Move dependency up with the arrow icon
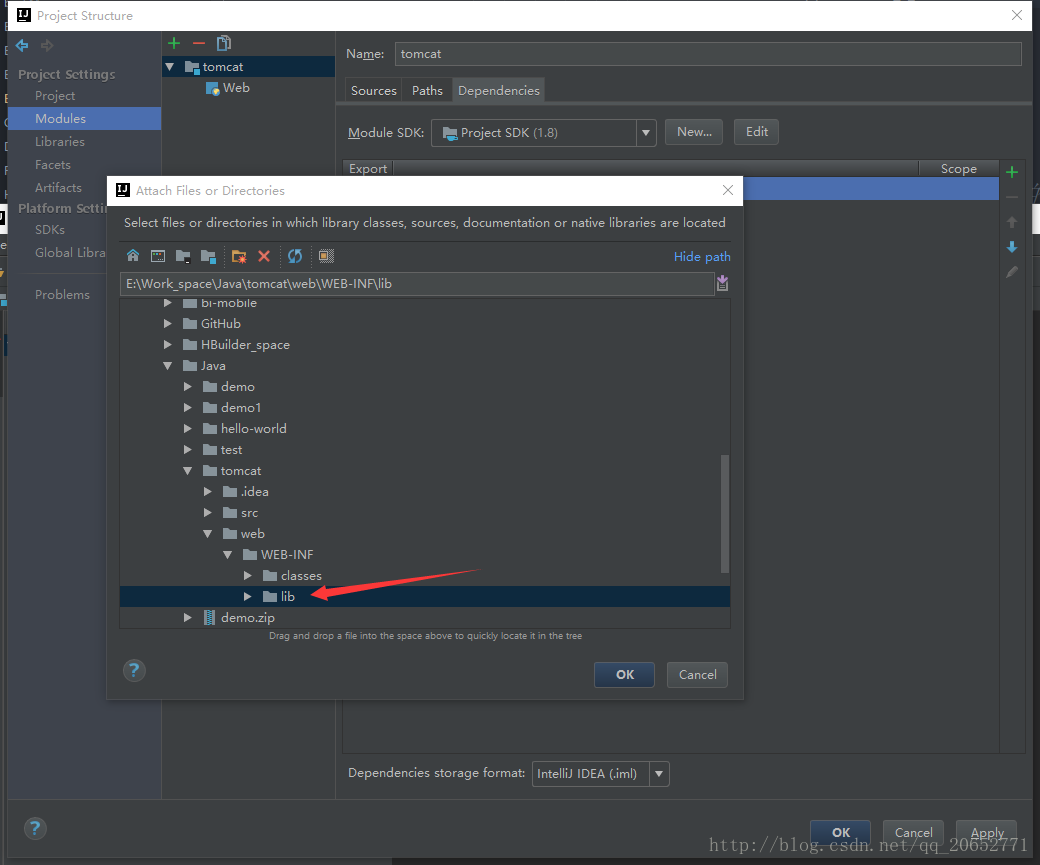 [1012, 222]
